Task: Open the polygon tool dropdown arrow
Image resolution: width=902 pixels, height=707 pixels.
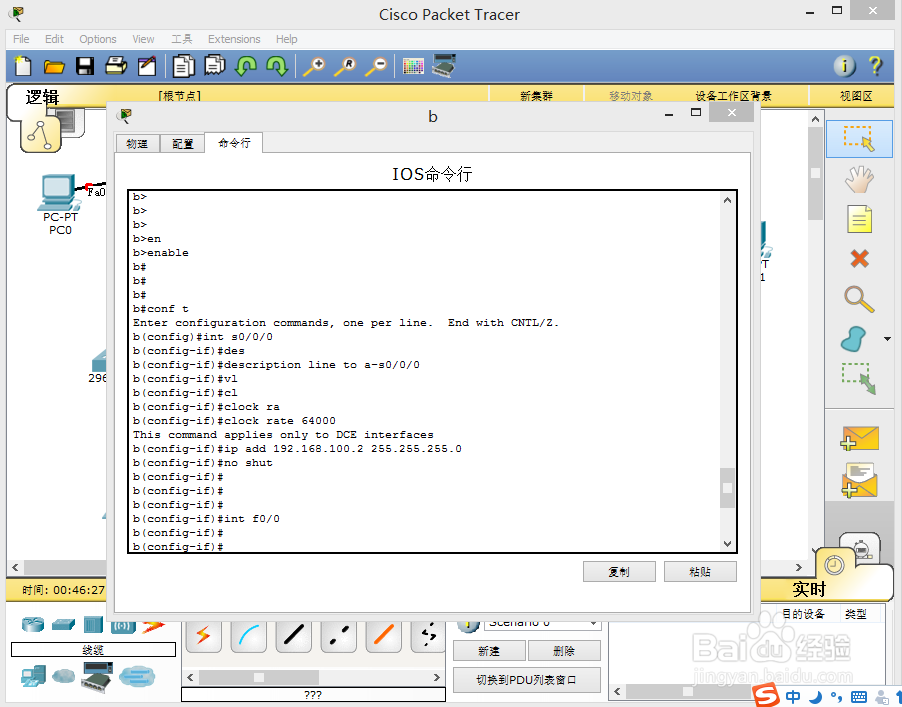Action: tap(887, 339)
